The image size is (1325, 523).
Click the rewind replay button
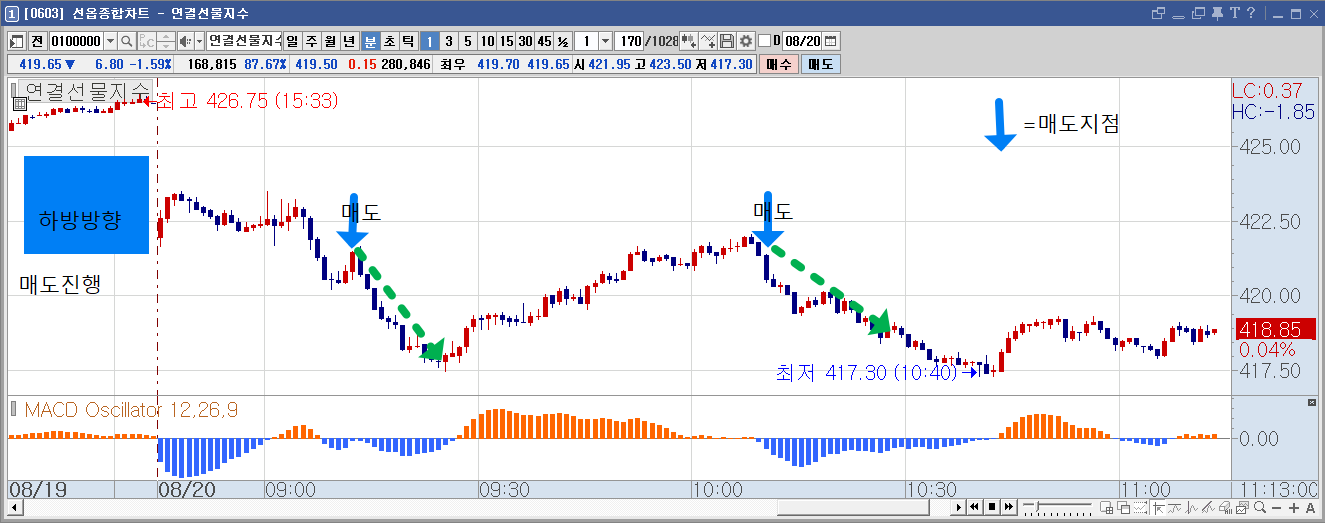(974, 507)
